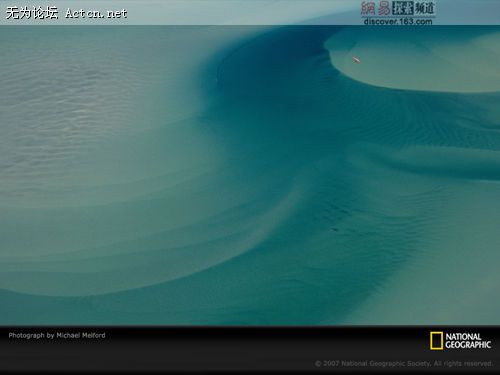Viewport: 500px width, 375px height.
Task: Click the pale turquoise shallows at bottom right
Action: click(x=450, y=283)
